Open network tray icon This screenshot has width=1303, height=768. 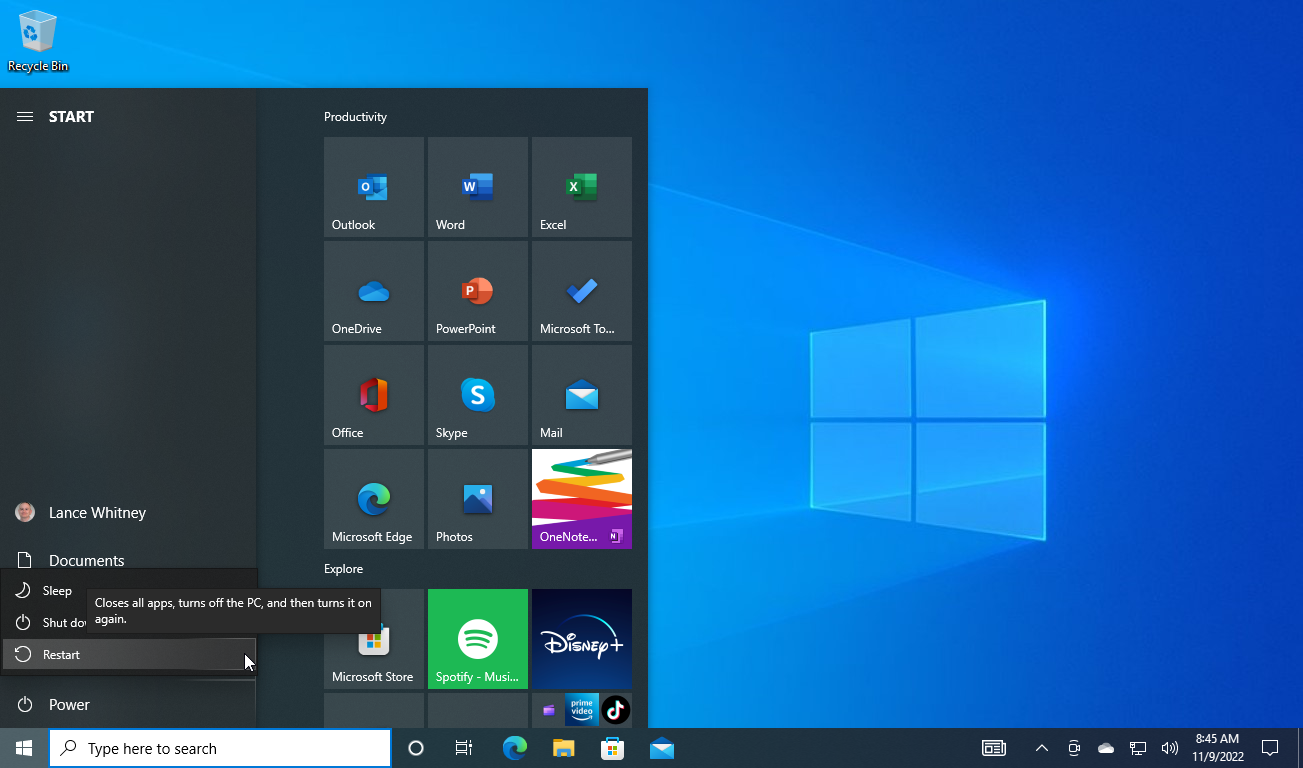(x=1138, y=748)
